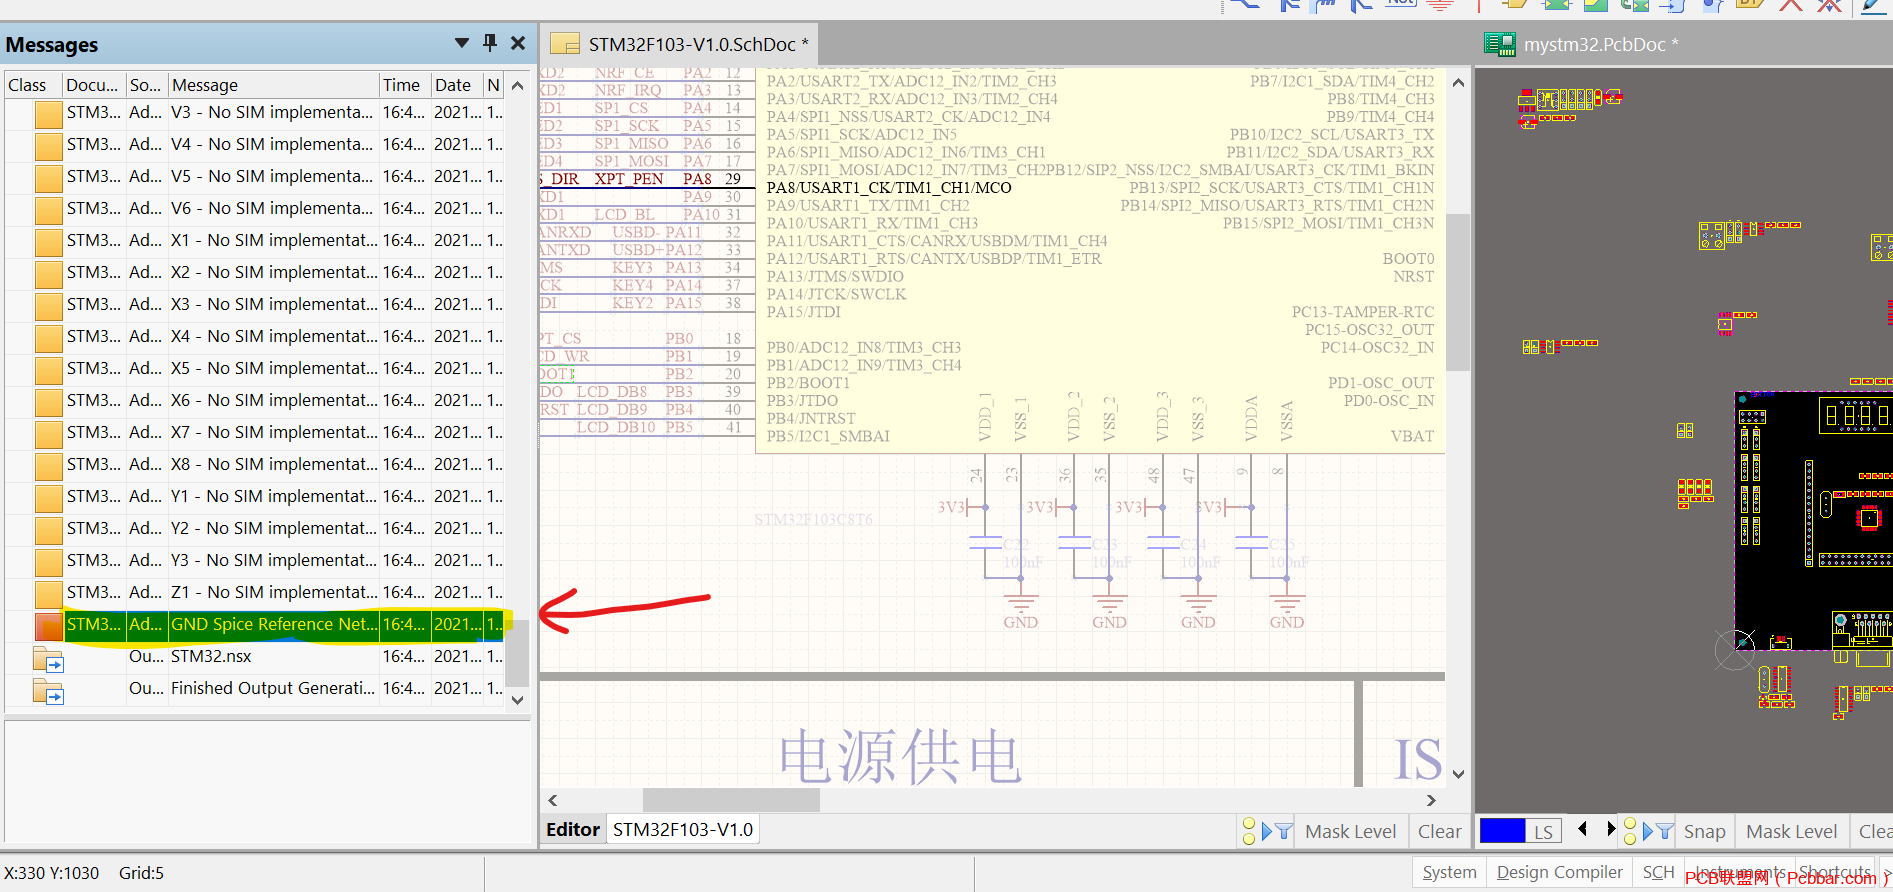Image resolution: width=1893 pixels, height=892 pixels.
Task: Click the Messages list scrollbar thumb
Action: [x=517, y=652]
